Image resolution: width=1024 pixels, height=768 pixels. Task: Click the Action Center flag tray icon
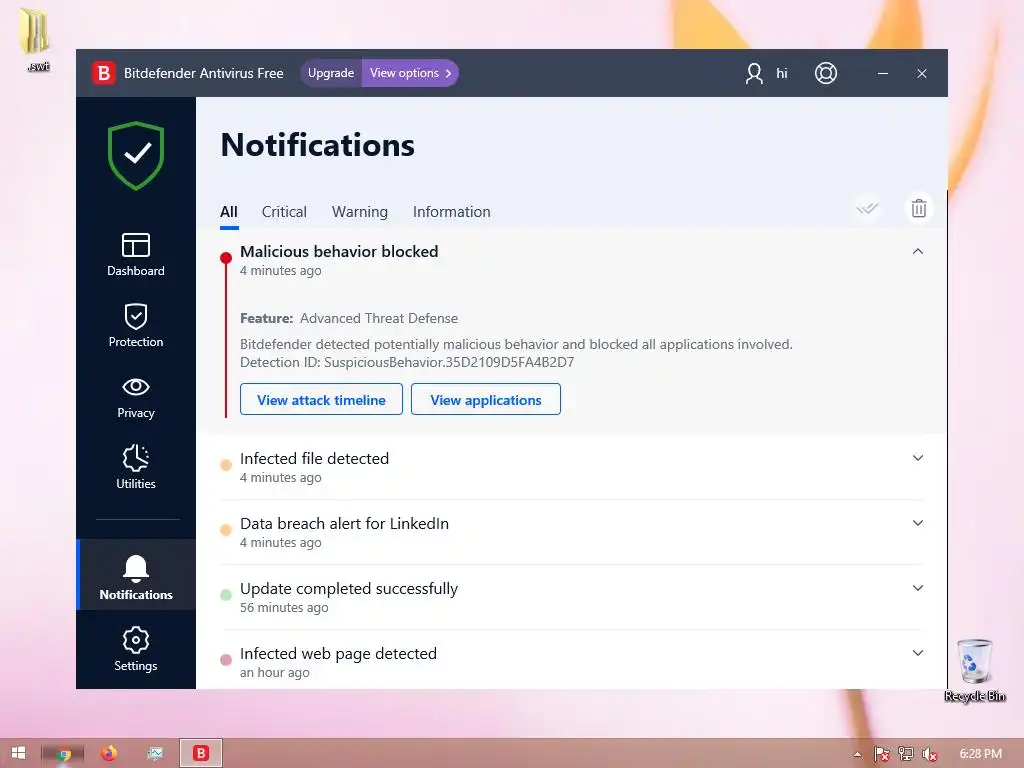pos(882,754)
